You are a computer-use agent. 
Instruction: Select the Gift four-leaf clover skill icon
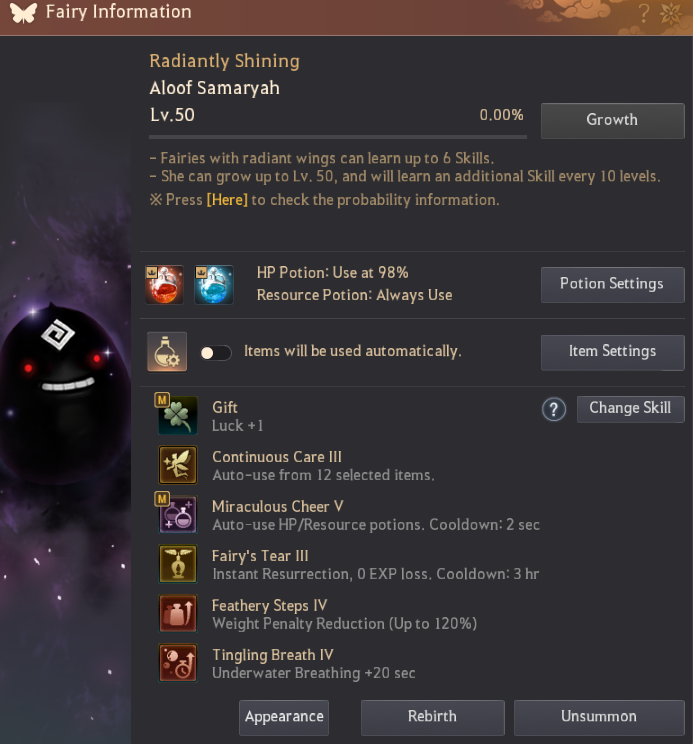[x=177, y=415]
